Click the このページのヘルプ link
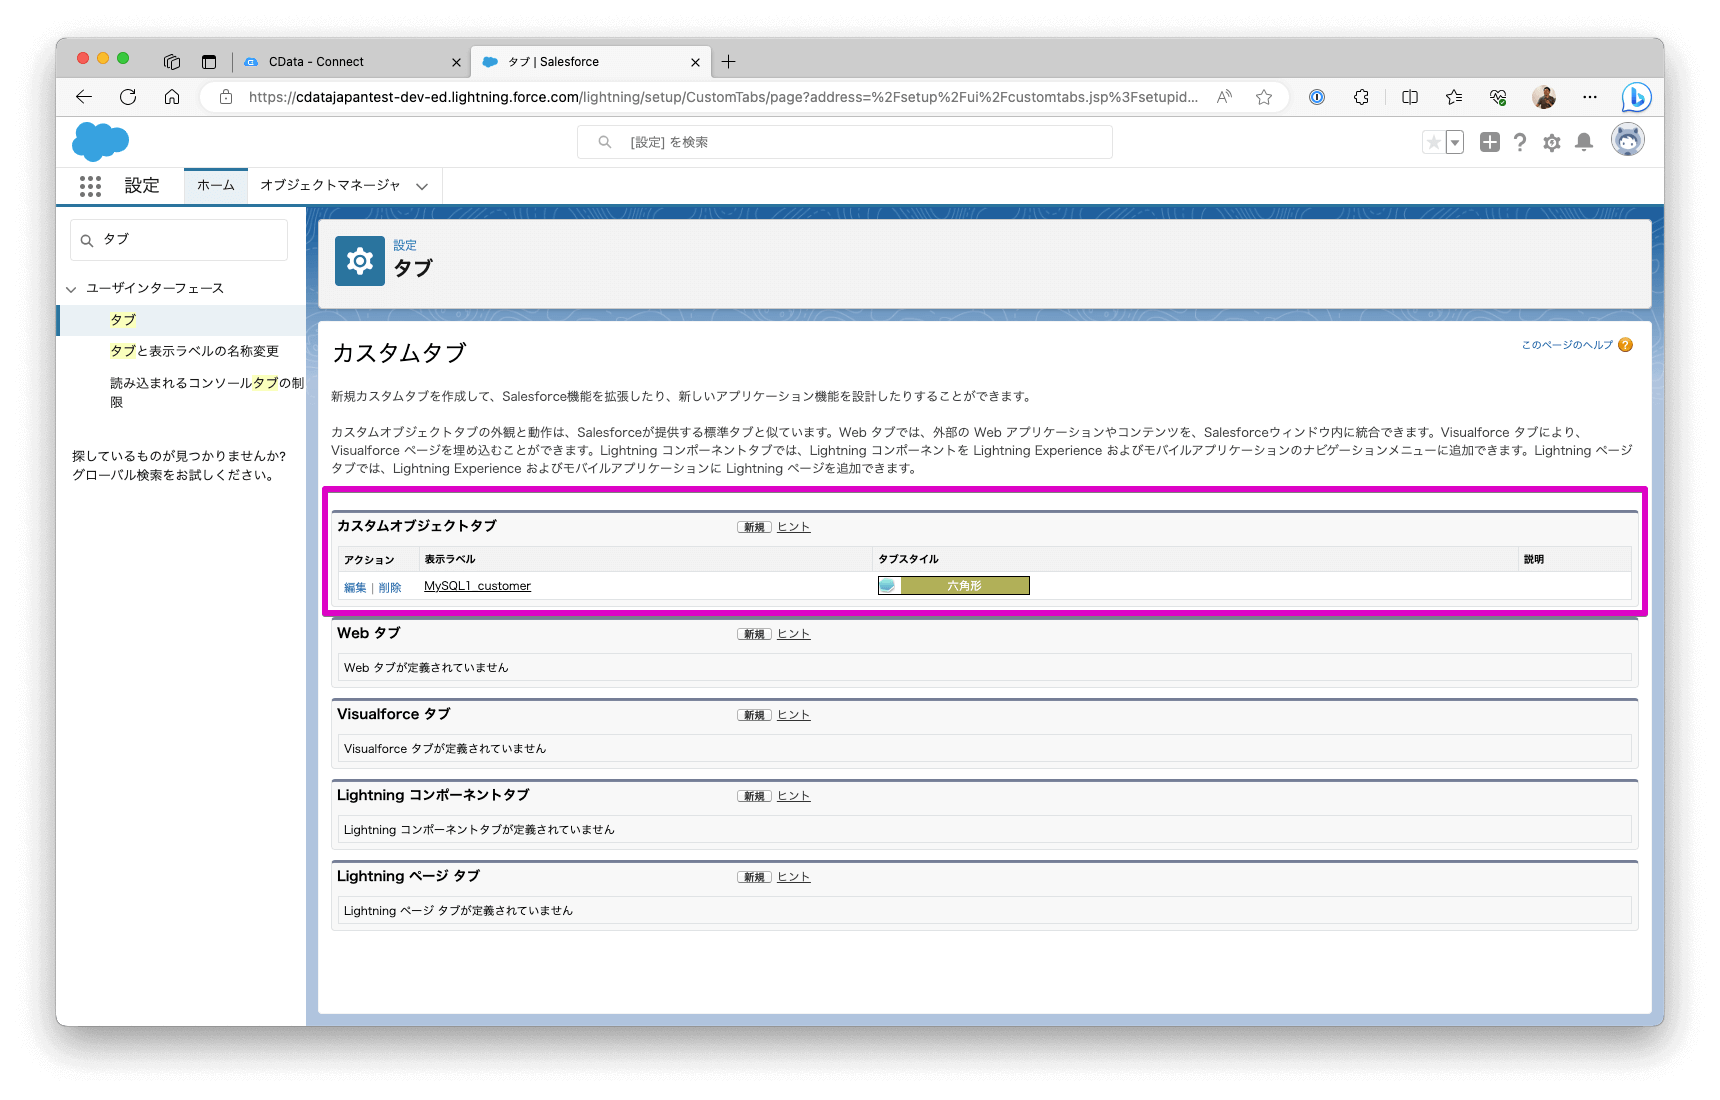This screenshot has width=1720, height=1100. tap(1567, 345)
